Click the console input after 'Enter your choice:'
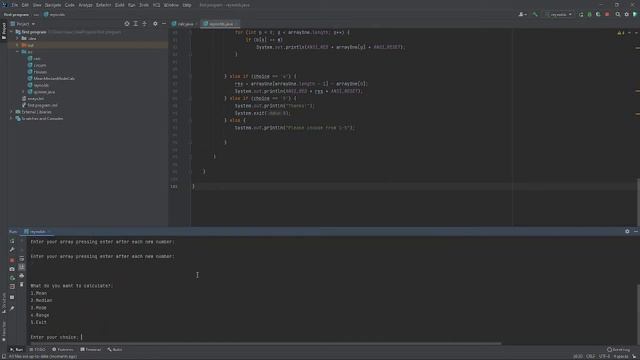 pyautogui.click(x=82, y=337)
